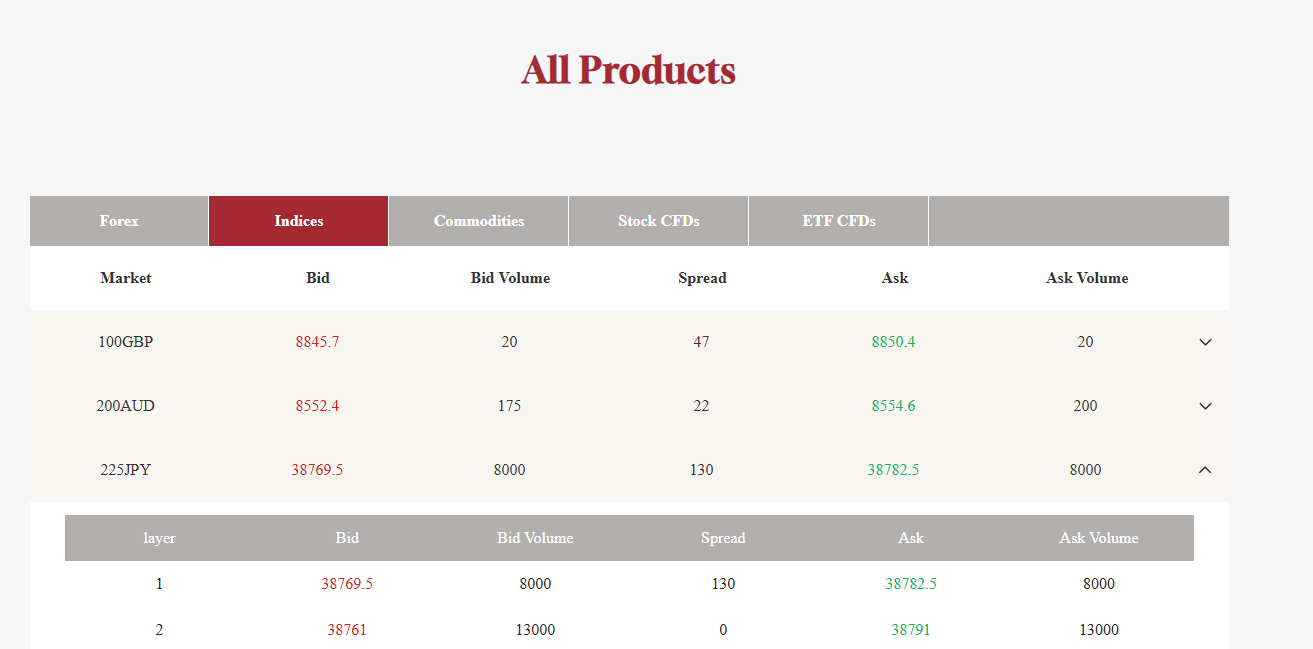Click the Market column header
This screenshot has height=649, width=1313.
(126, 278)
